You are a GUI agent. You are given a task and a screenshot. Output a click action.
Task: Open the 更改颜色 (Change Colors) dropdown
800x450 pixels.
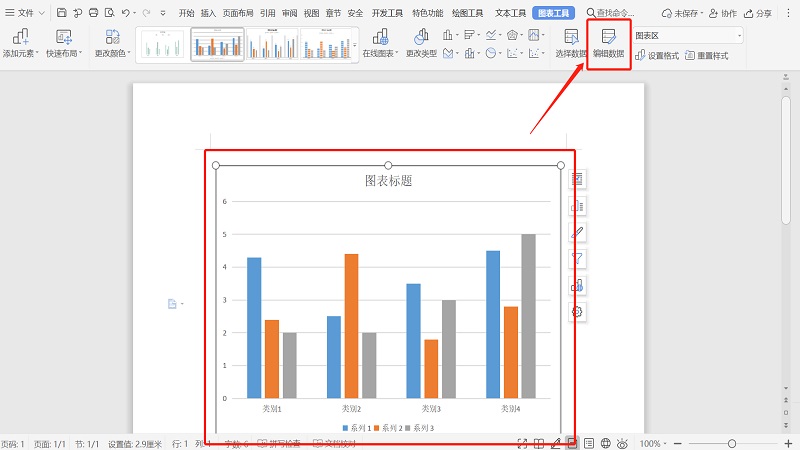[x=112, y=43]
